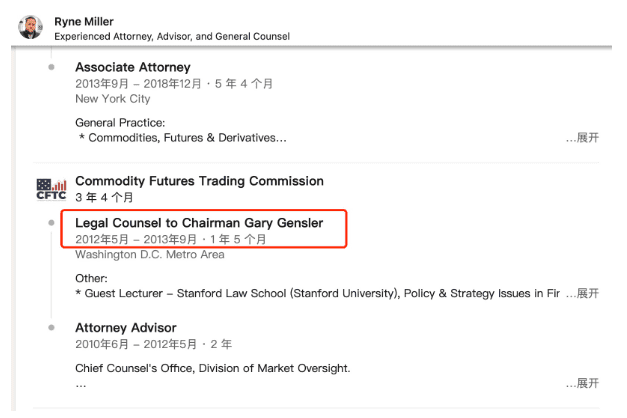627x418 pixels.
Task: Expand the Attorney Advisor description
Action: (x=582, y=383)
